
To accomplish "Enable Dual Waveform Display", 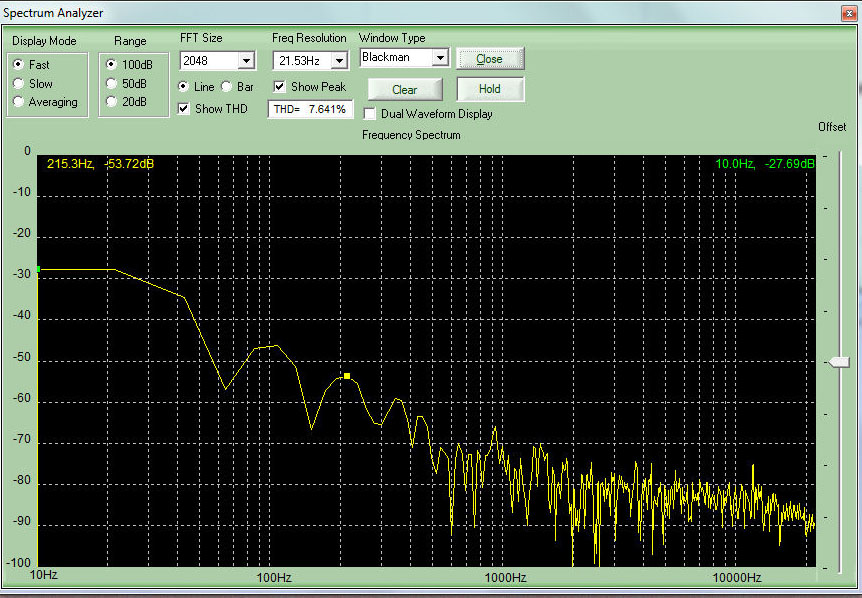I will point(371,114).
